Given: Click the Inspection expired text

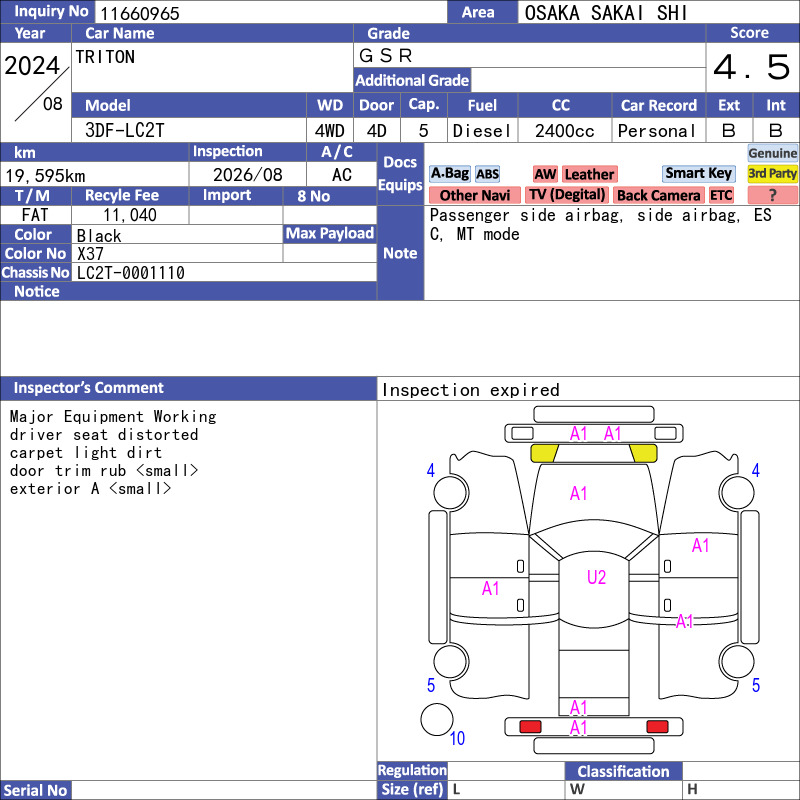Looking at the screenshot, I should coord(470,390).
